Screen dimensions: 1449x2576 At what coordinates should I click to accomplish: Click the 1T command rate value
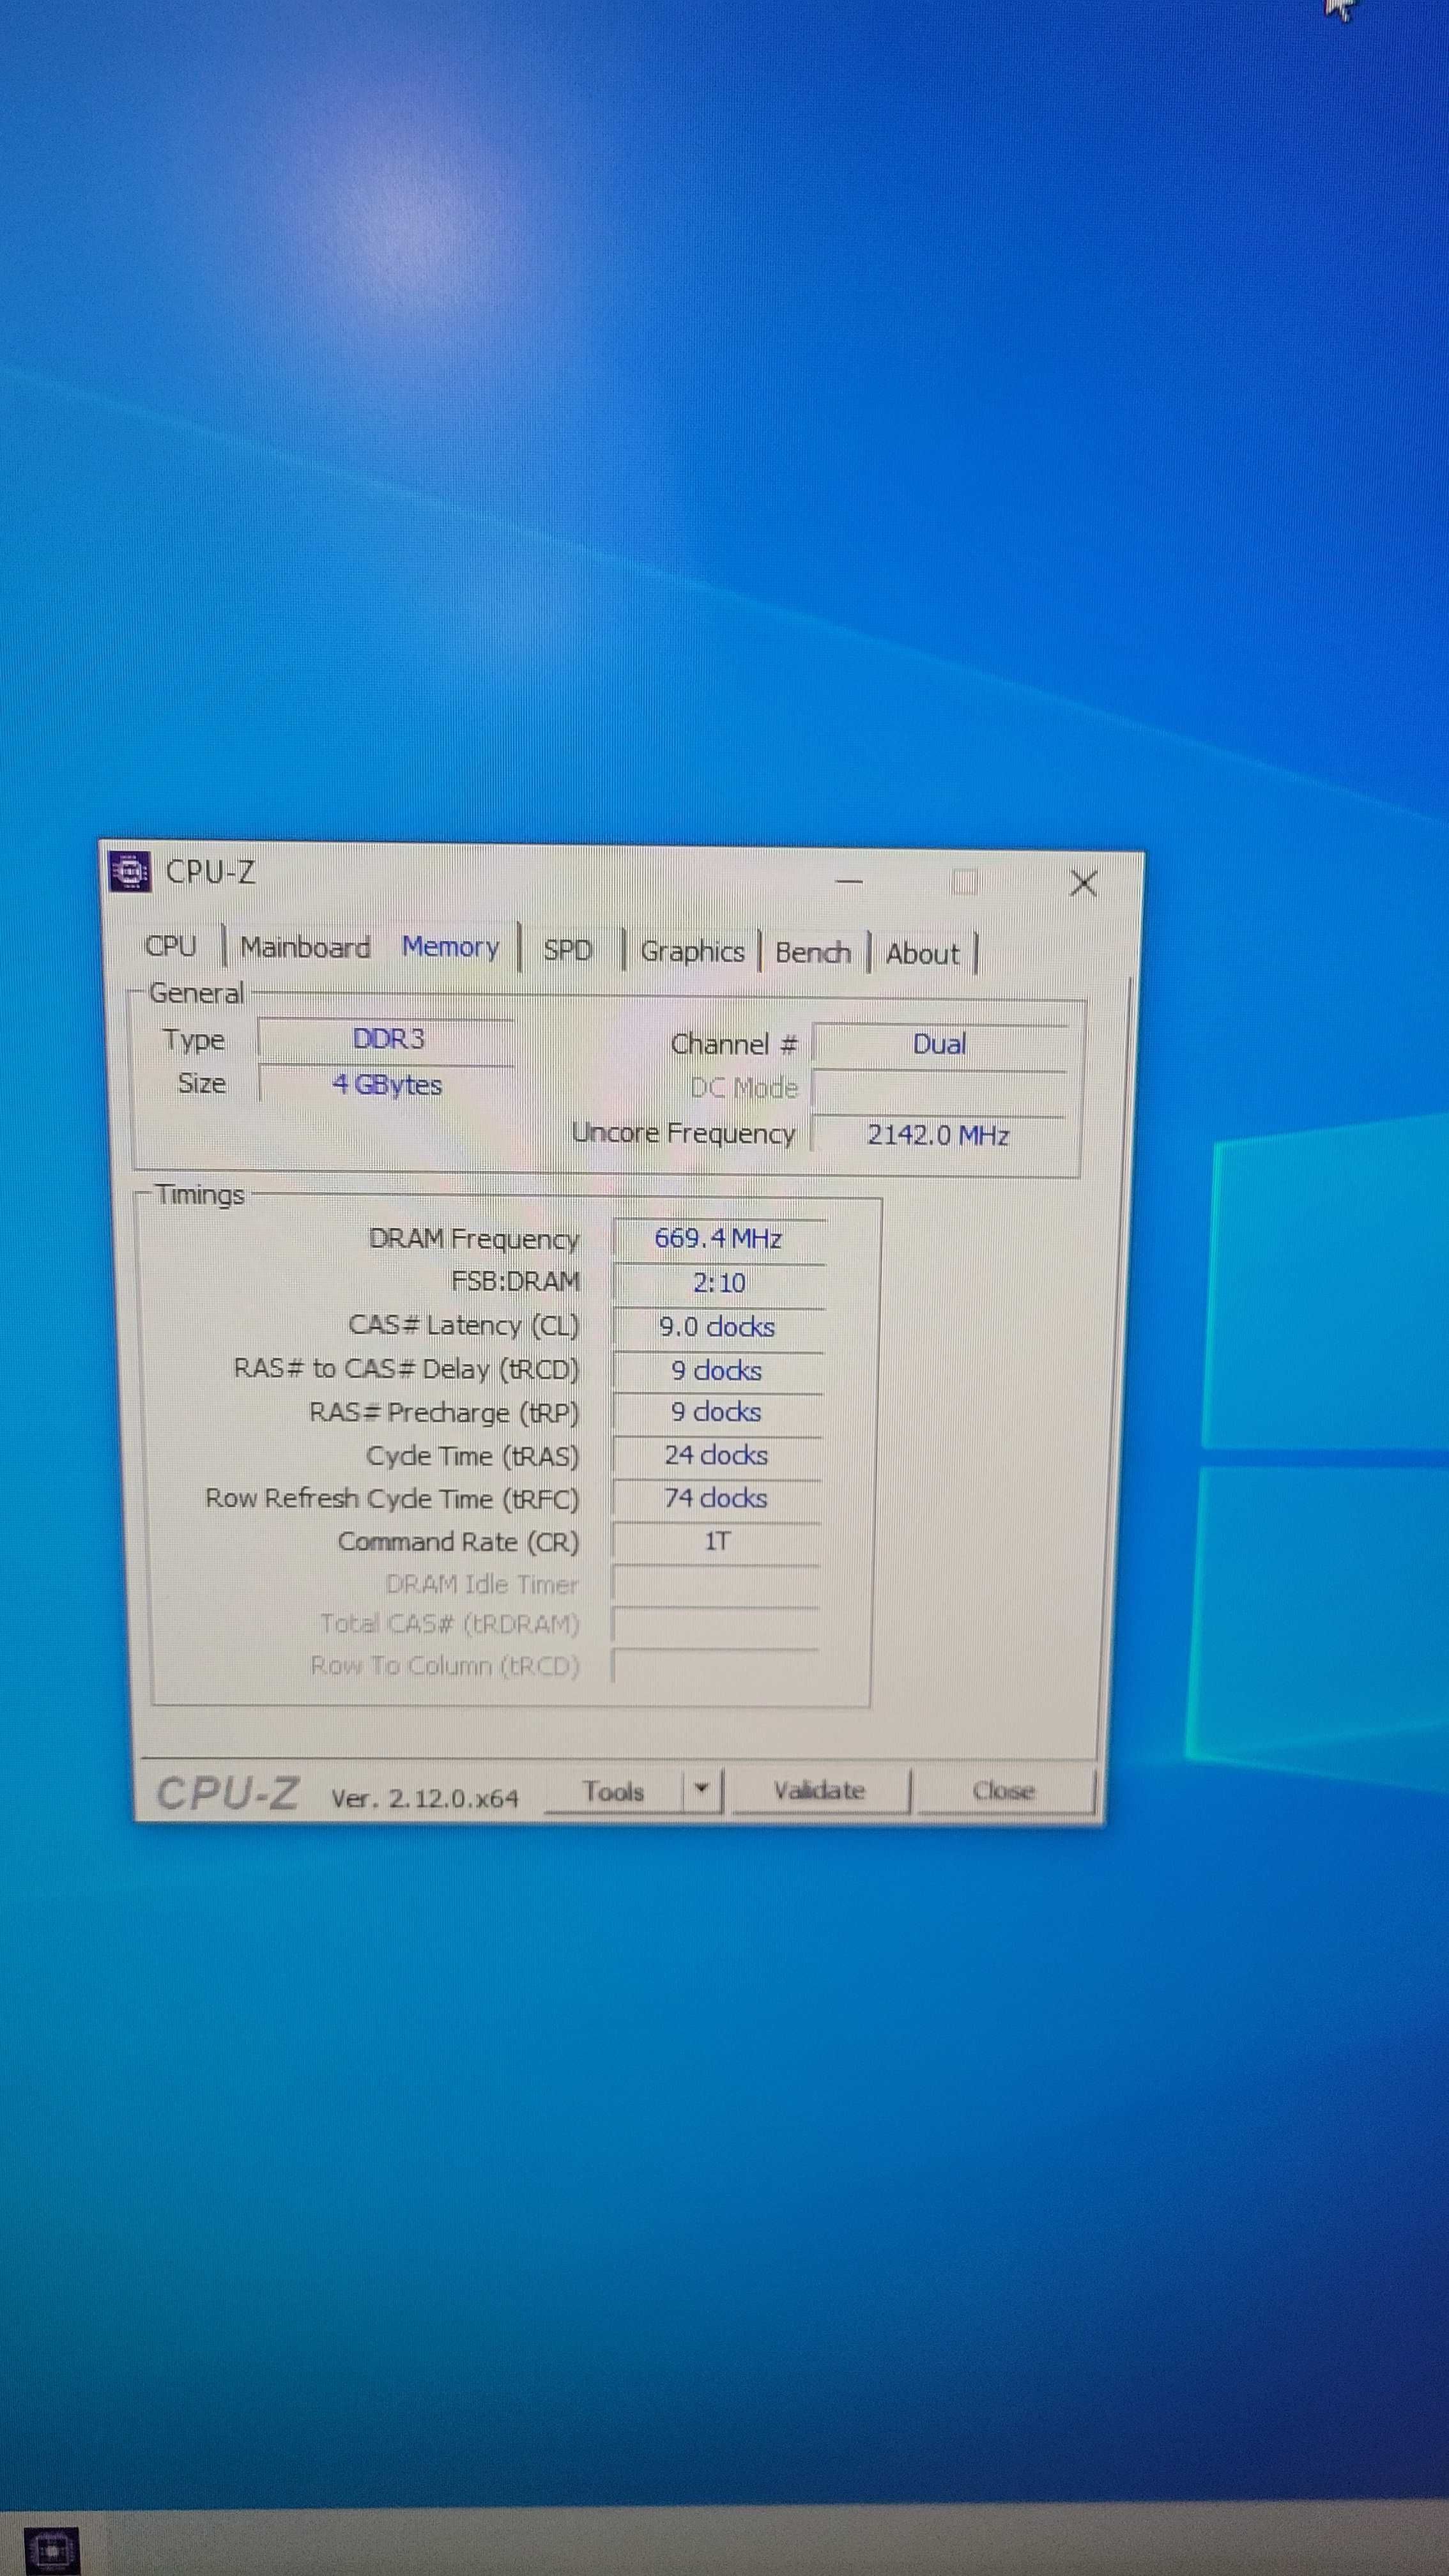click(716, 1541)
